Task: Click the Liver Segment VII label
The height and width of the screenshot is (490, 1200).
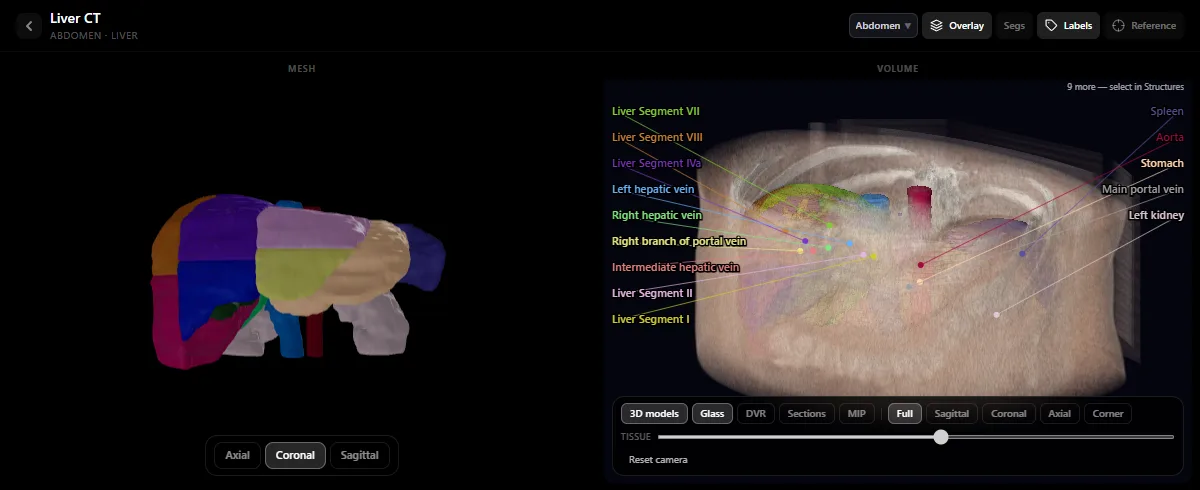Action: pos(656,111)
